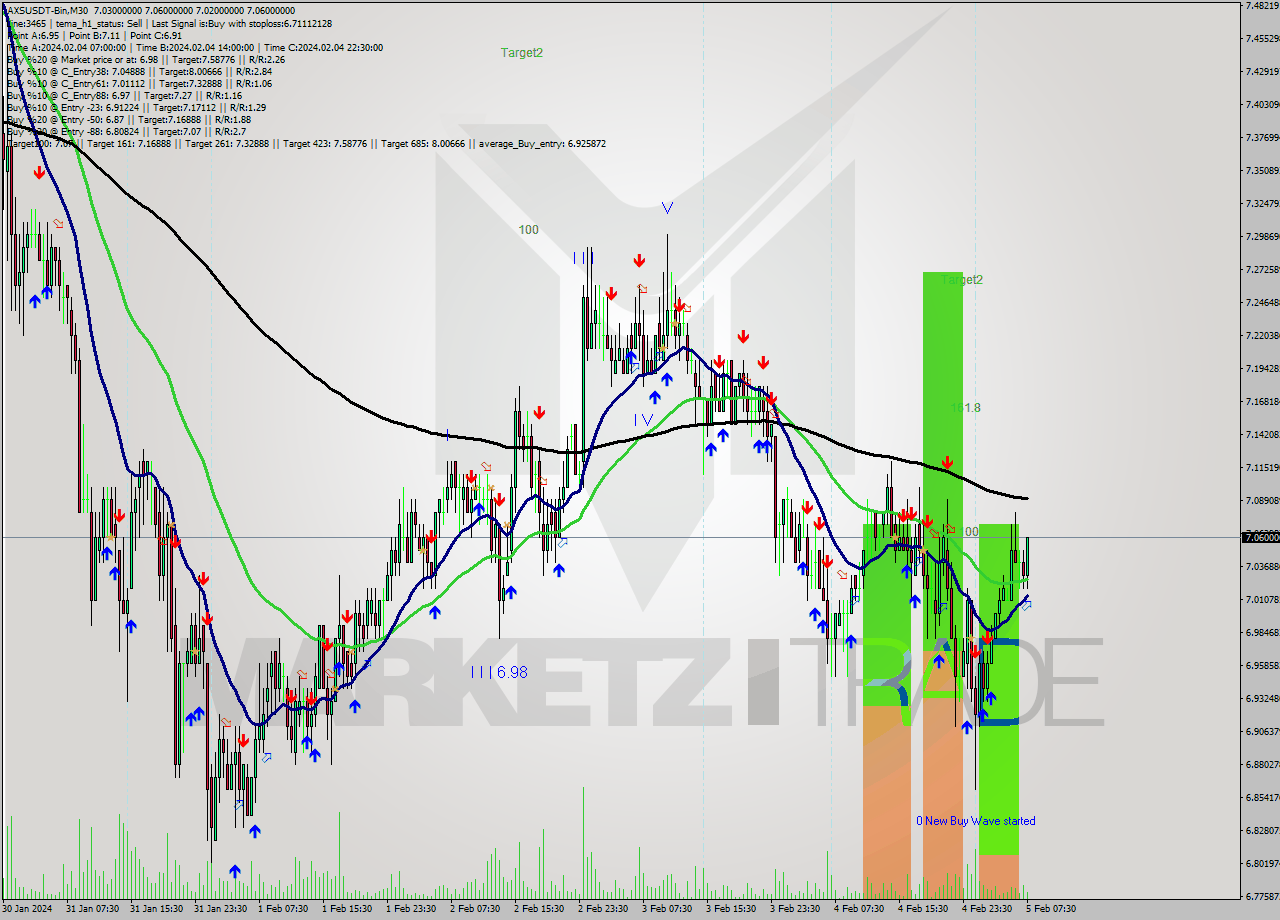Select the blue 'V' wave label
Viewport: 1280px width, 920px height.
667,208
